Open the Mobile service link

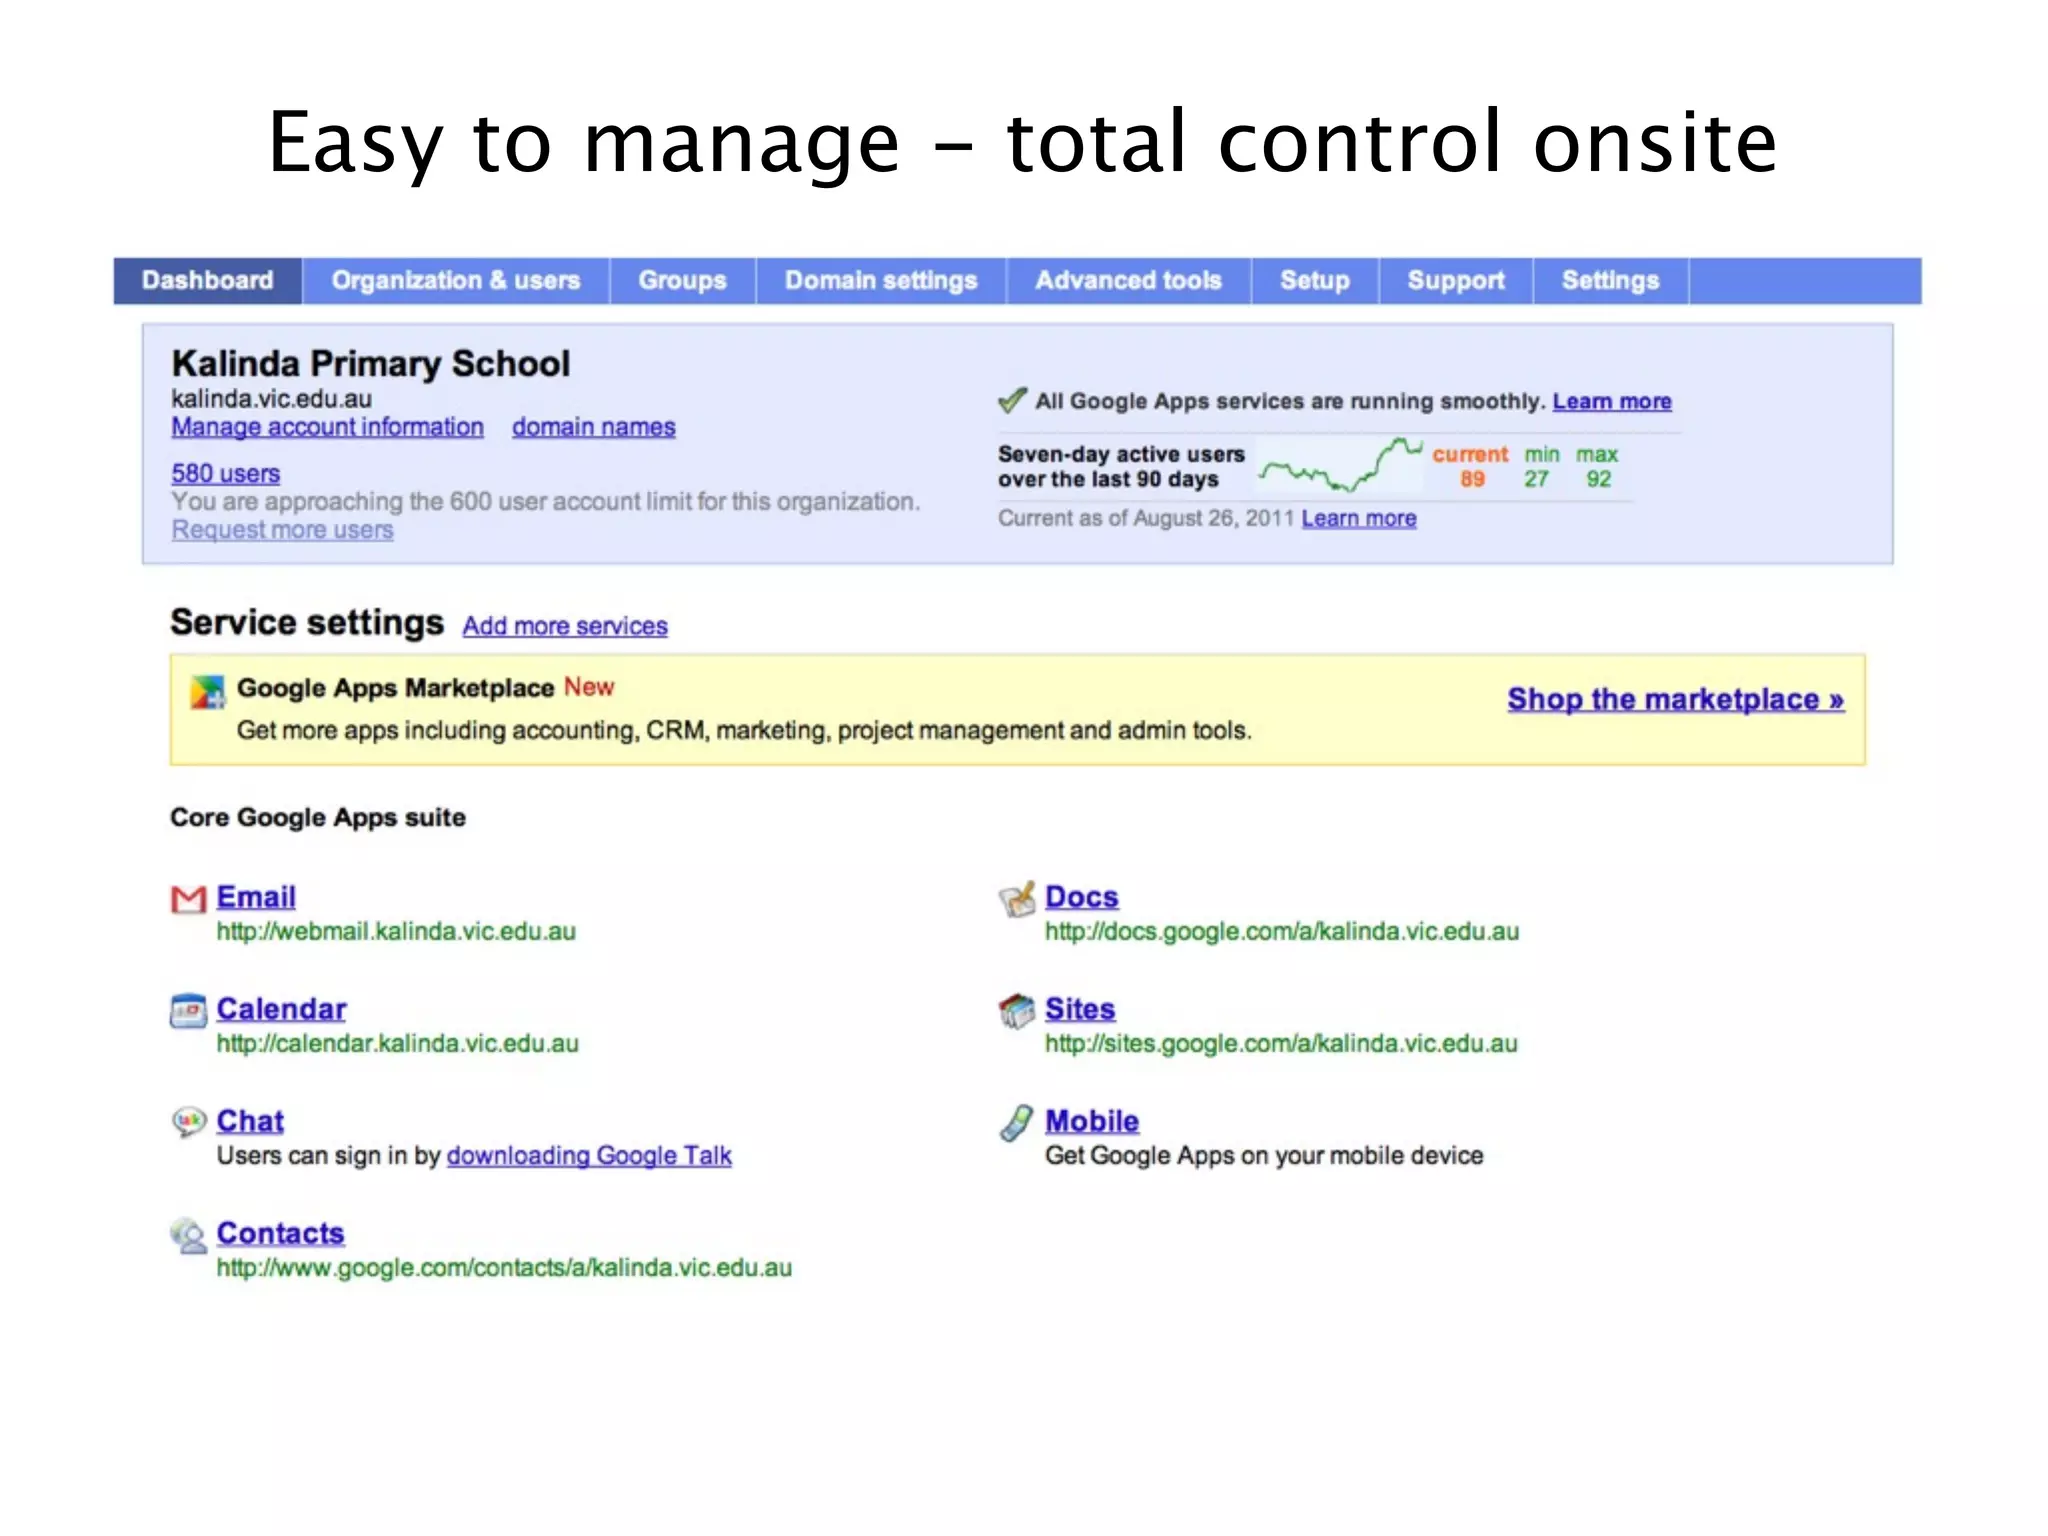[1092, 1121]
